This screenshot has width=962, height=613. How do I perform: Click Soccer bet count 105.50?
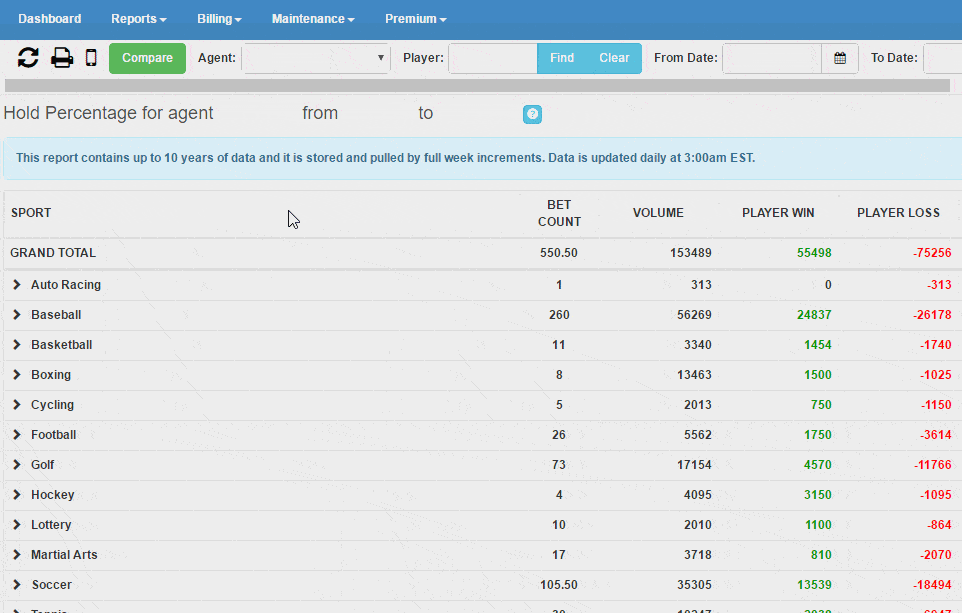(x=559, y=585)
